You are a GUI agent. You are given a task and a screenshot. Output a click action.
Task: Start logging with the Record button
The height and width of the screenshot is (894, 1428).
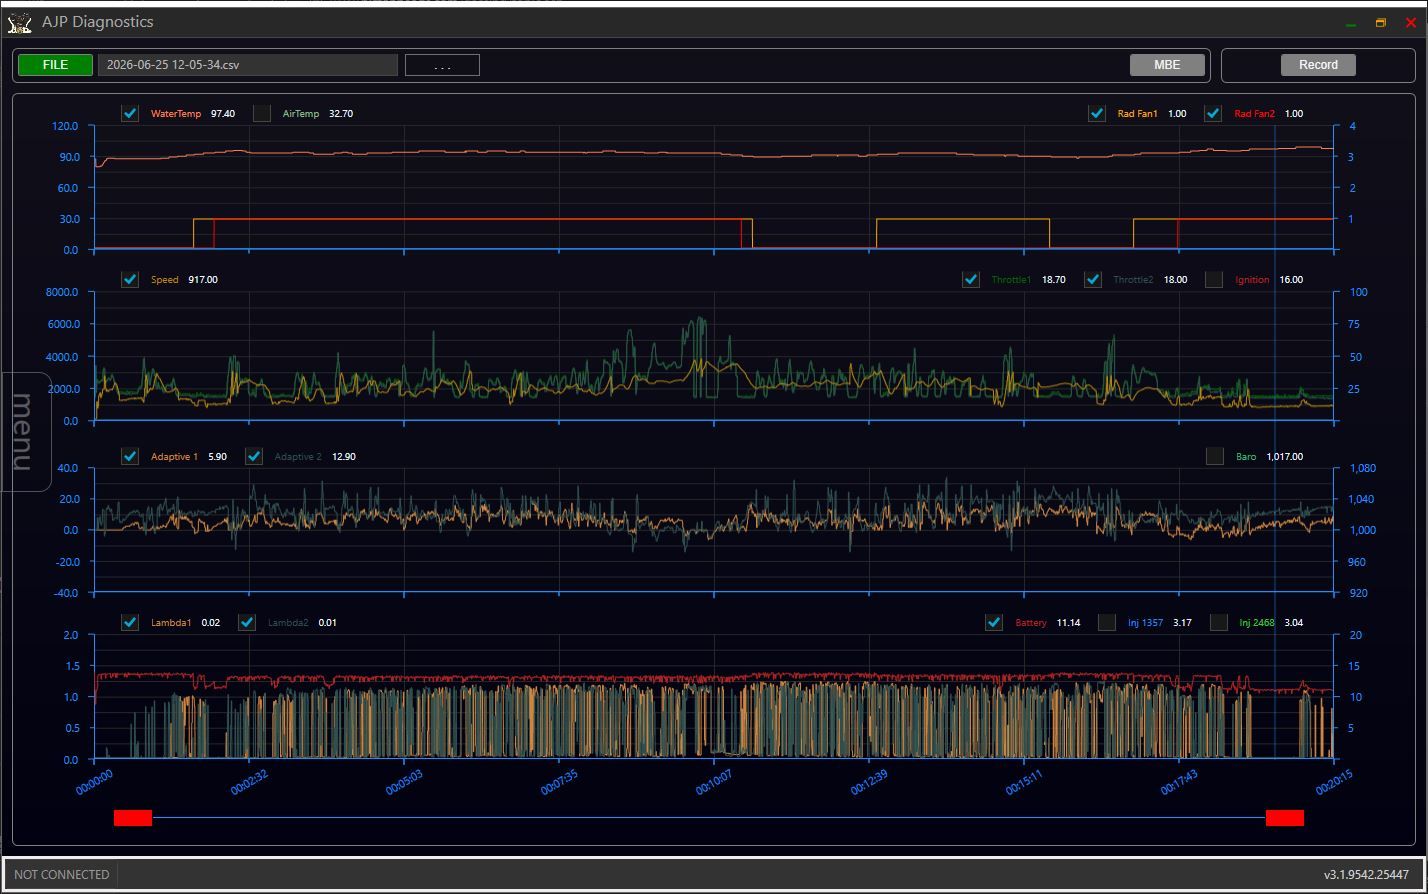click(x=1318, y=65)
